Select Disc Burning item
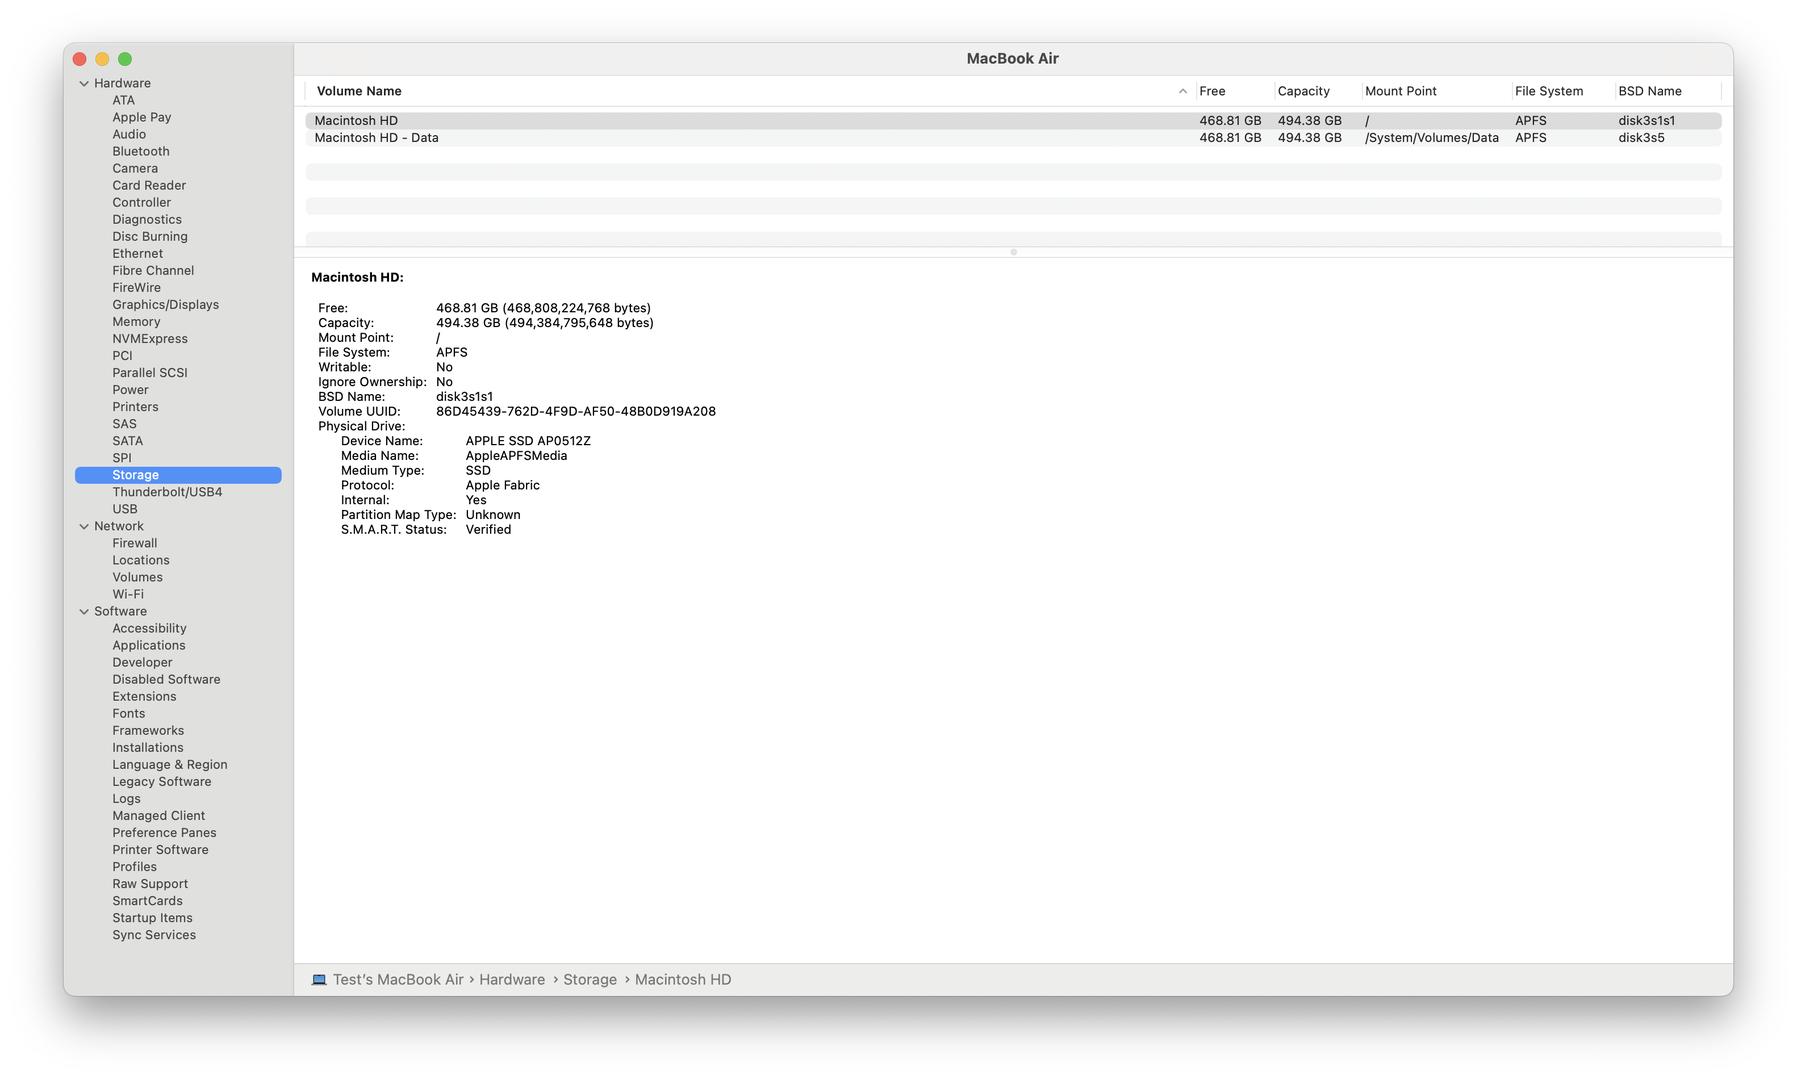Image resolution: width=1797 pixels, height=1080 pixels. (x=150, y=237)
